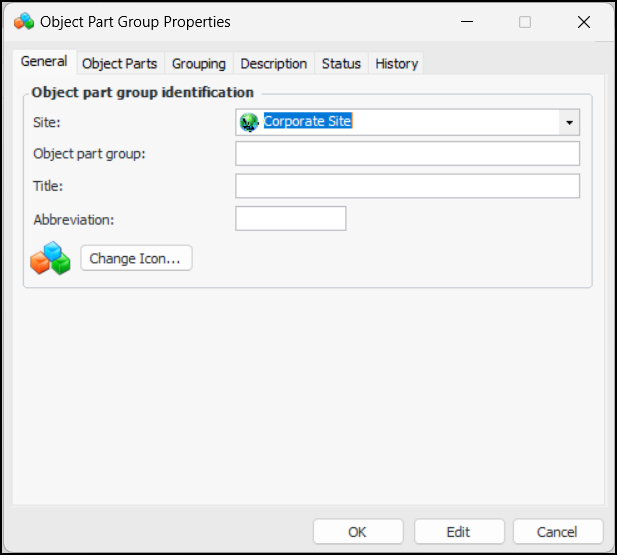Click the highlighted Corporate Site text

[x=308, y=121]
